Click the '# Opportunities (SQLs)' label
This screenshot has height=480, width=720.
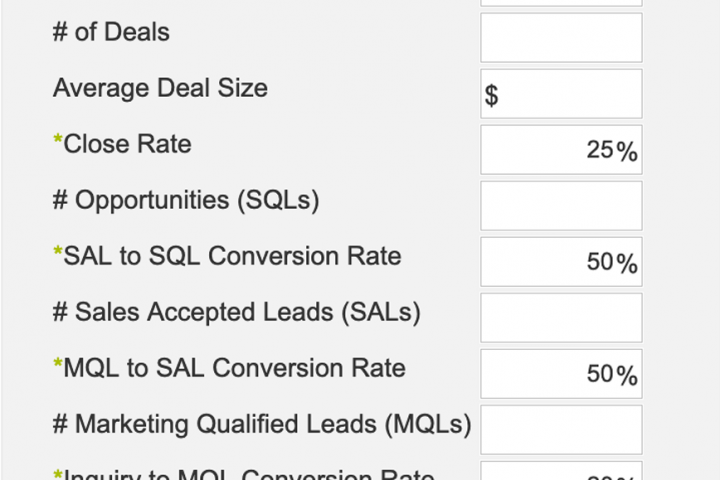186,201
